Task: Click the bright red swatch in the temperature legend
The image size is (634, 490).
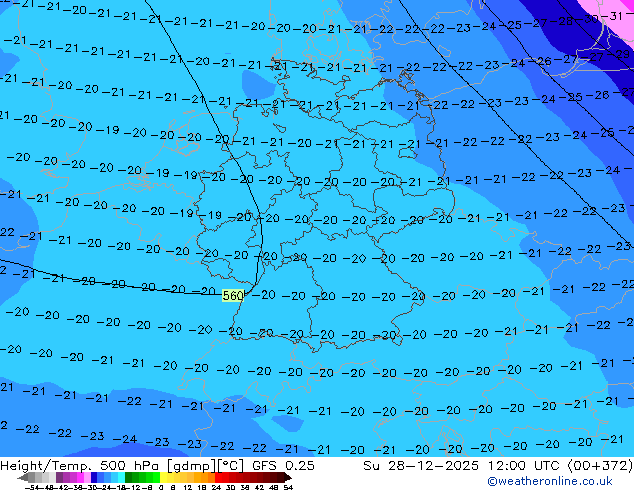Action: [218, 477]
